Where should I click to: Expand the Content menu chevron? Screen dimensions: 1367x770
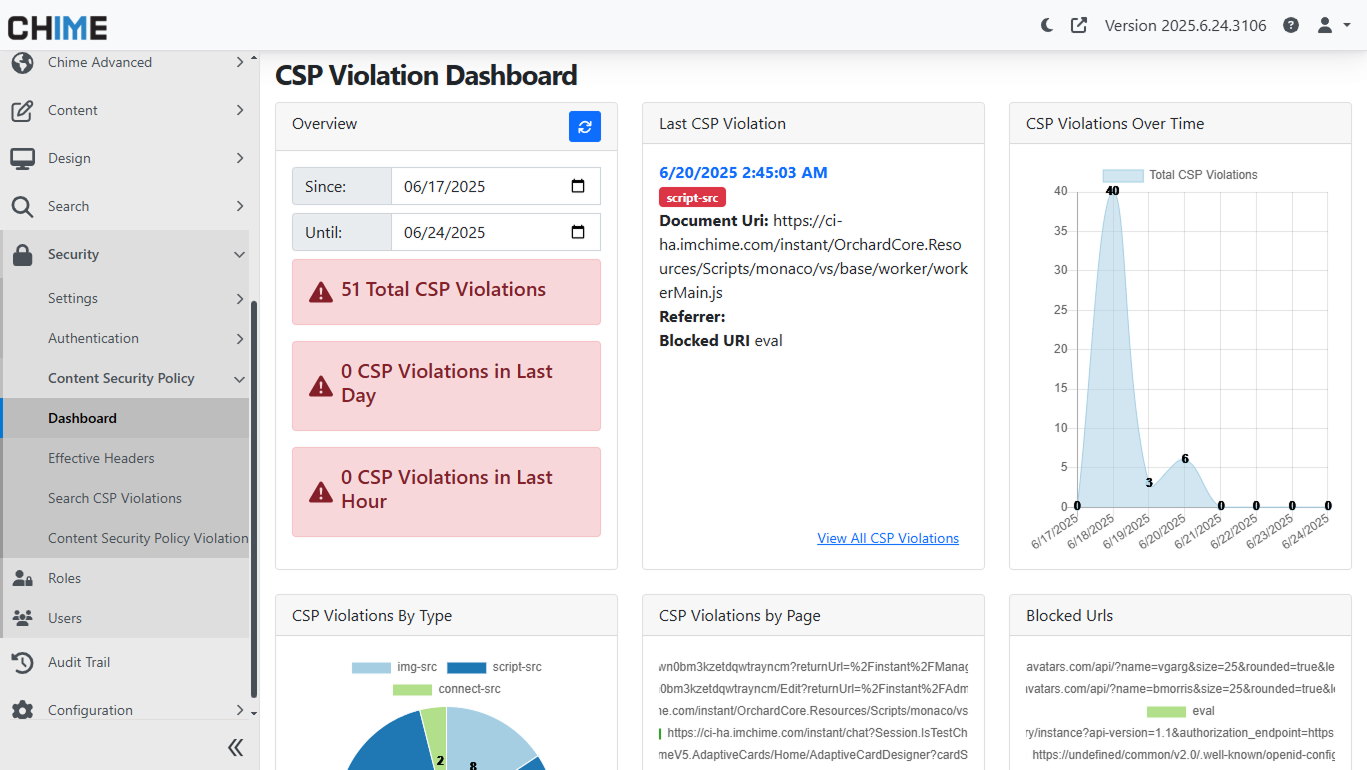click(x=240, y=110)
